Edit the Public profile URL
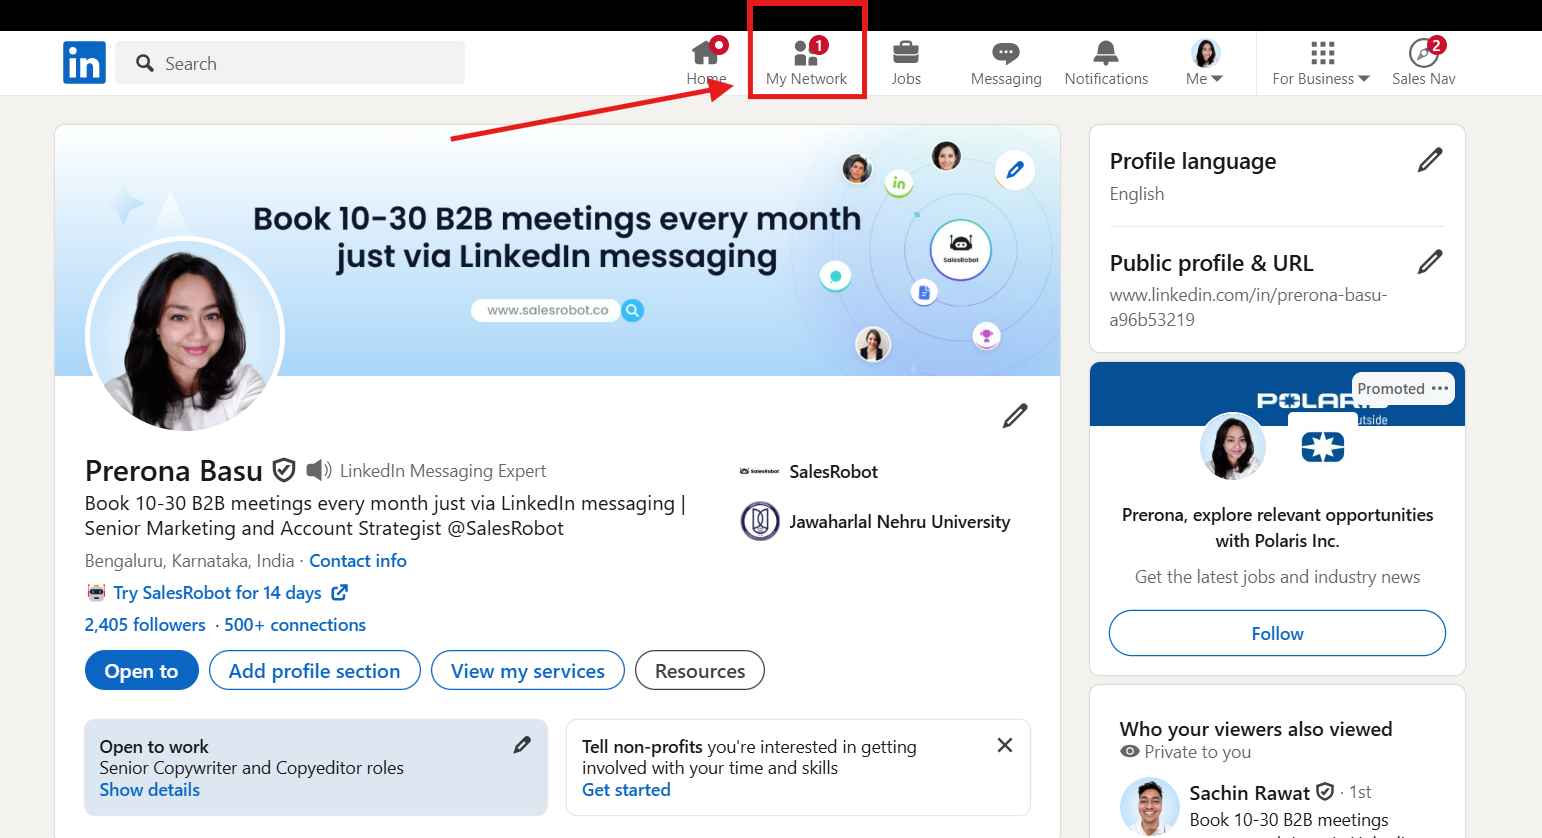Viewport: 1542px width, 838px height. pyautogui.click(x=1430, y=261)
